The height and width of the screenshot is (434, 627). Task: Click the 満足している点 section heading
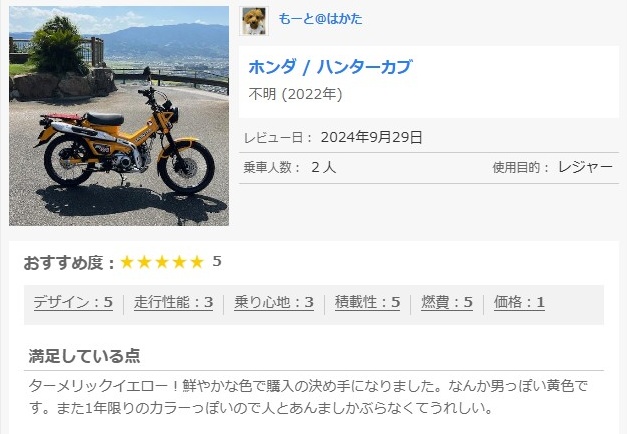(84, 356)
